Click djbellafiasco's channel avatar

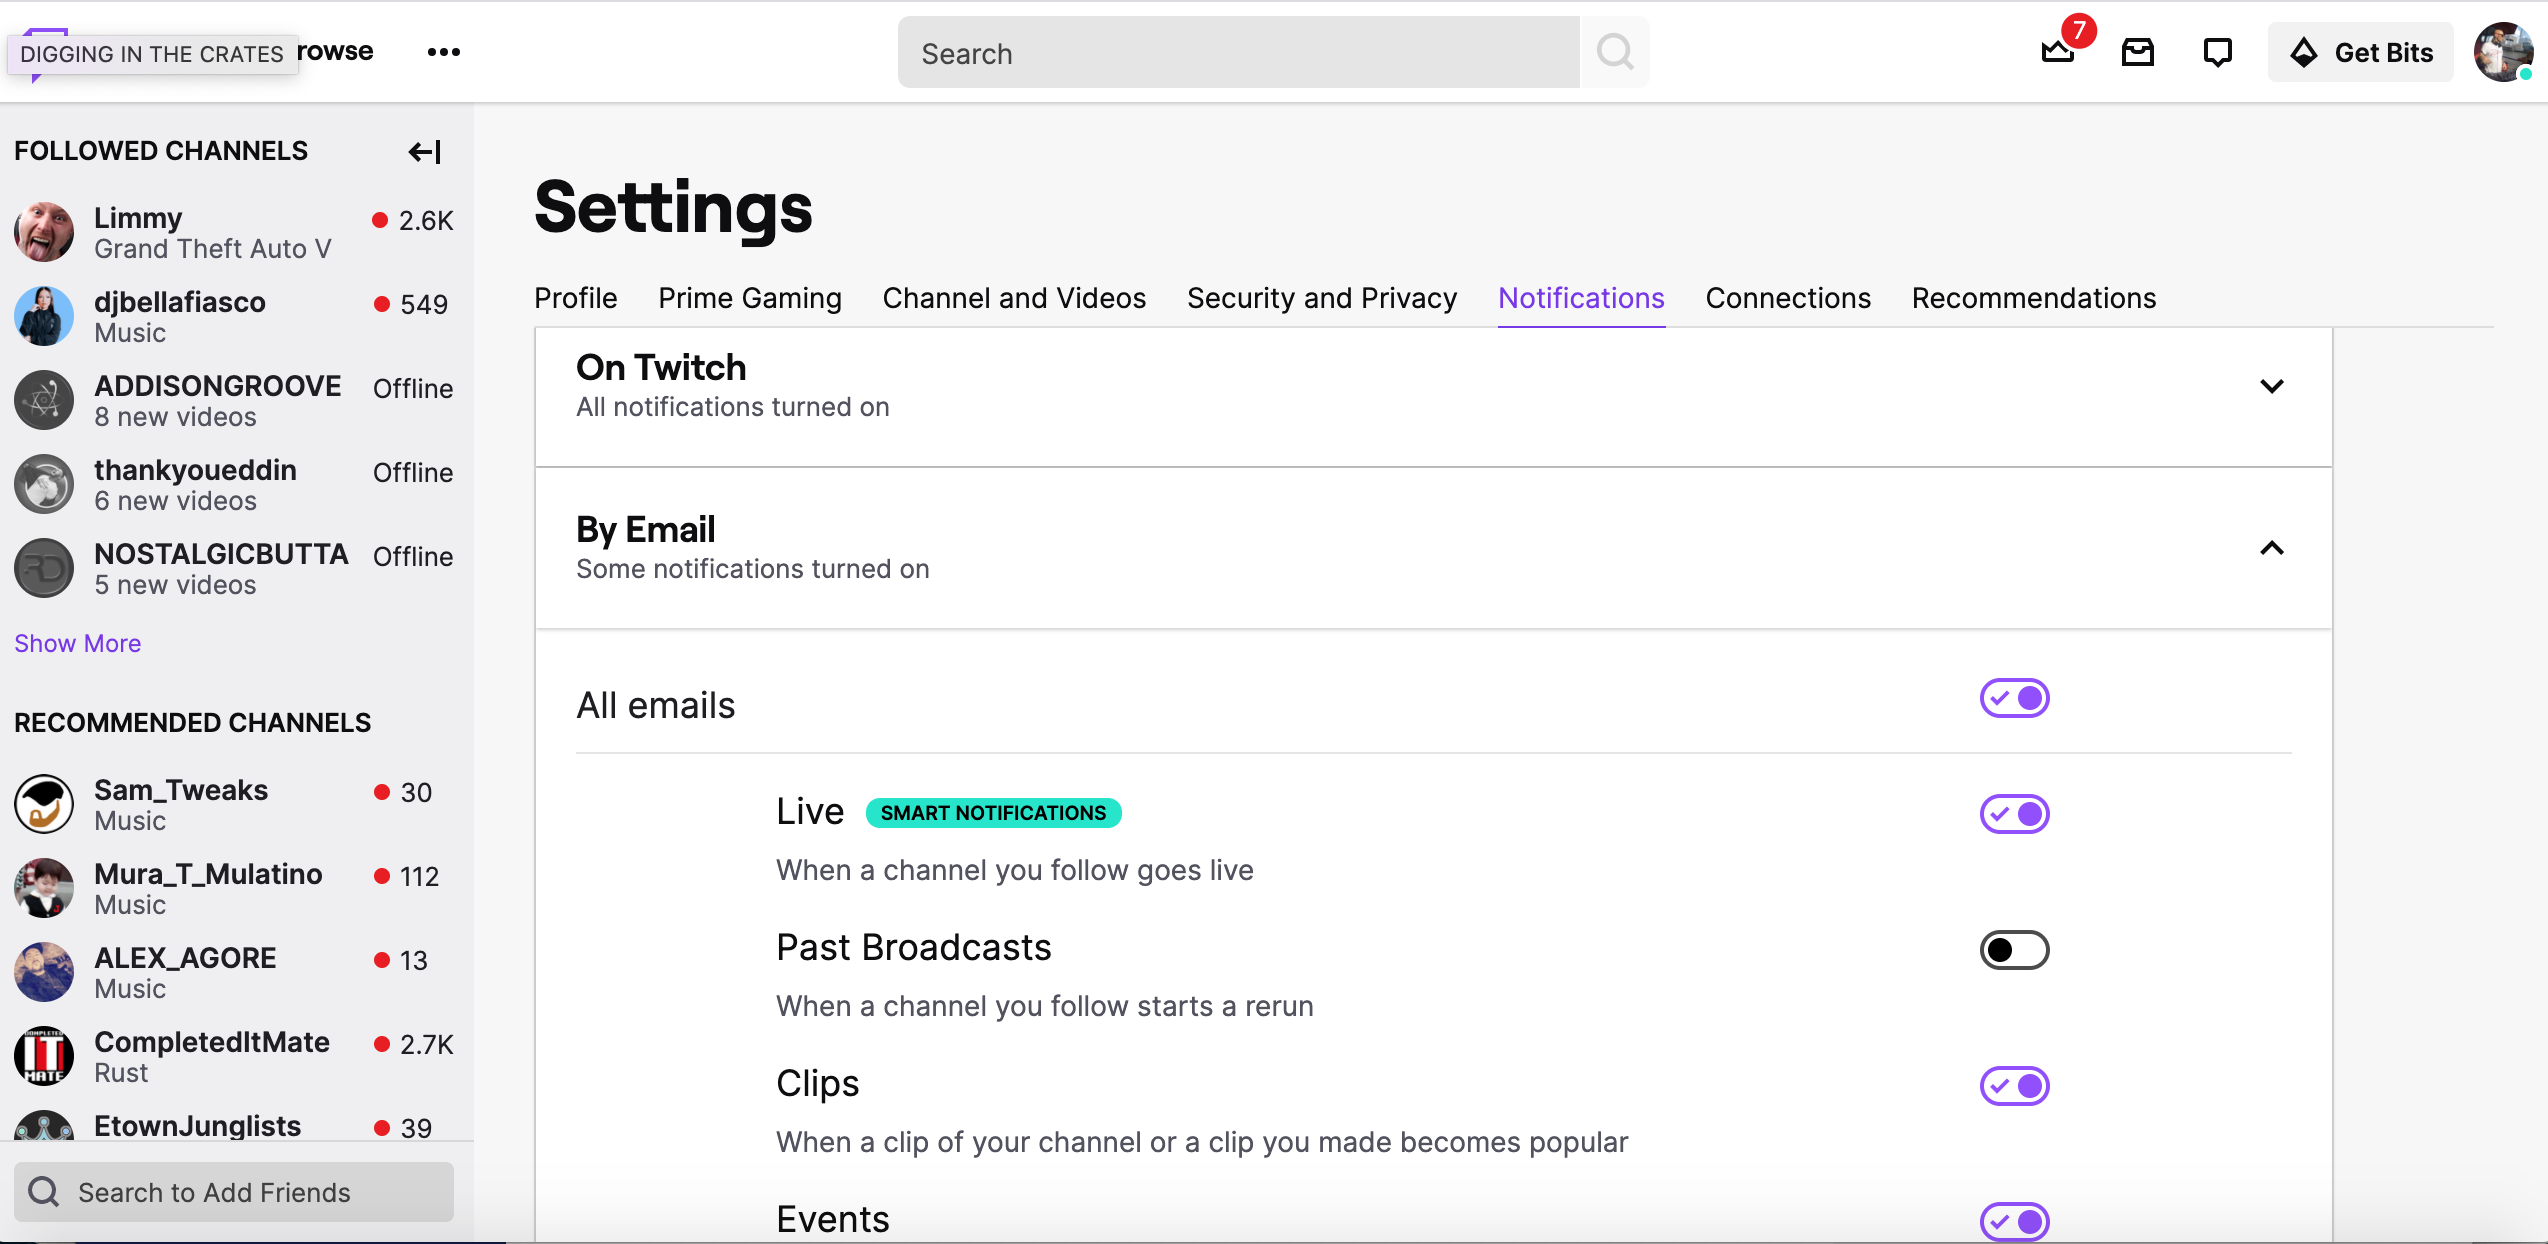click(44, 316)
